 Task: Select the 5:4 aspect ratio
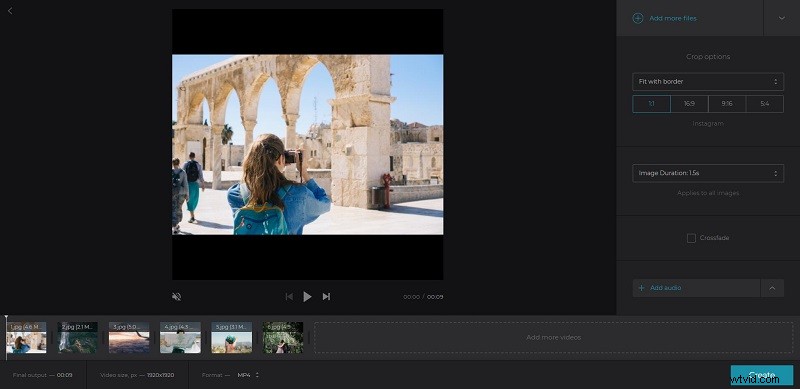(765, 104)
